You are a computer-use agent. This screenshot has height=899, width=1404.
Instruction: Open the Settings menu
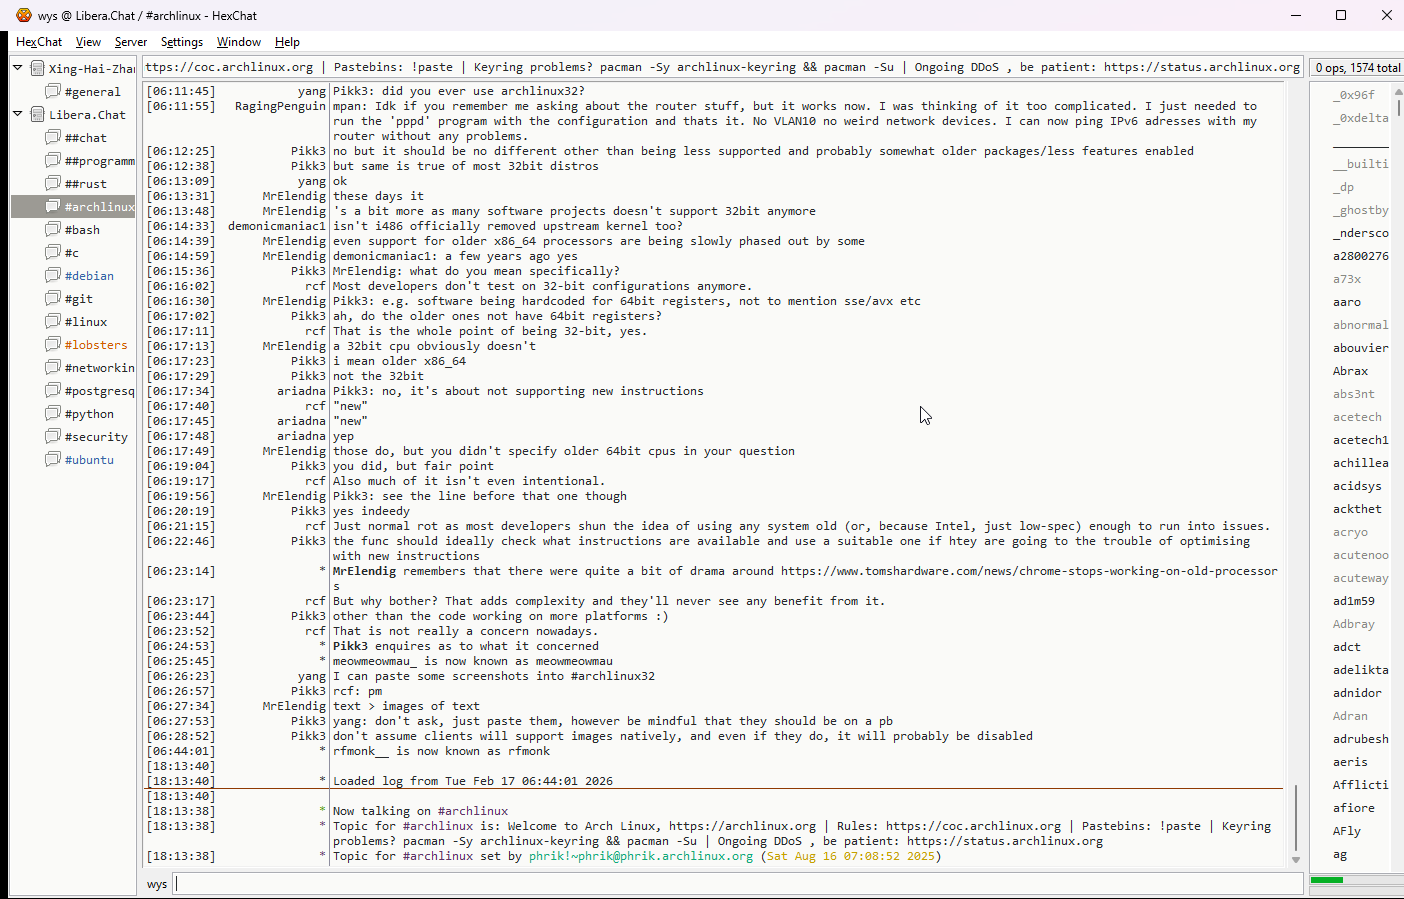182,42
